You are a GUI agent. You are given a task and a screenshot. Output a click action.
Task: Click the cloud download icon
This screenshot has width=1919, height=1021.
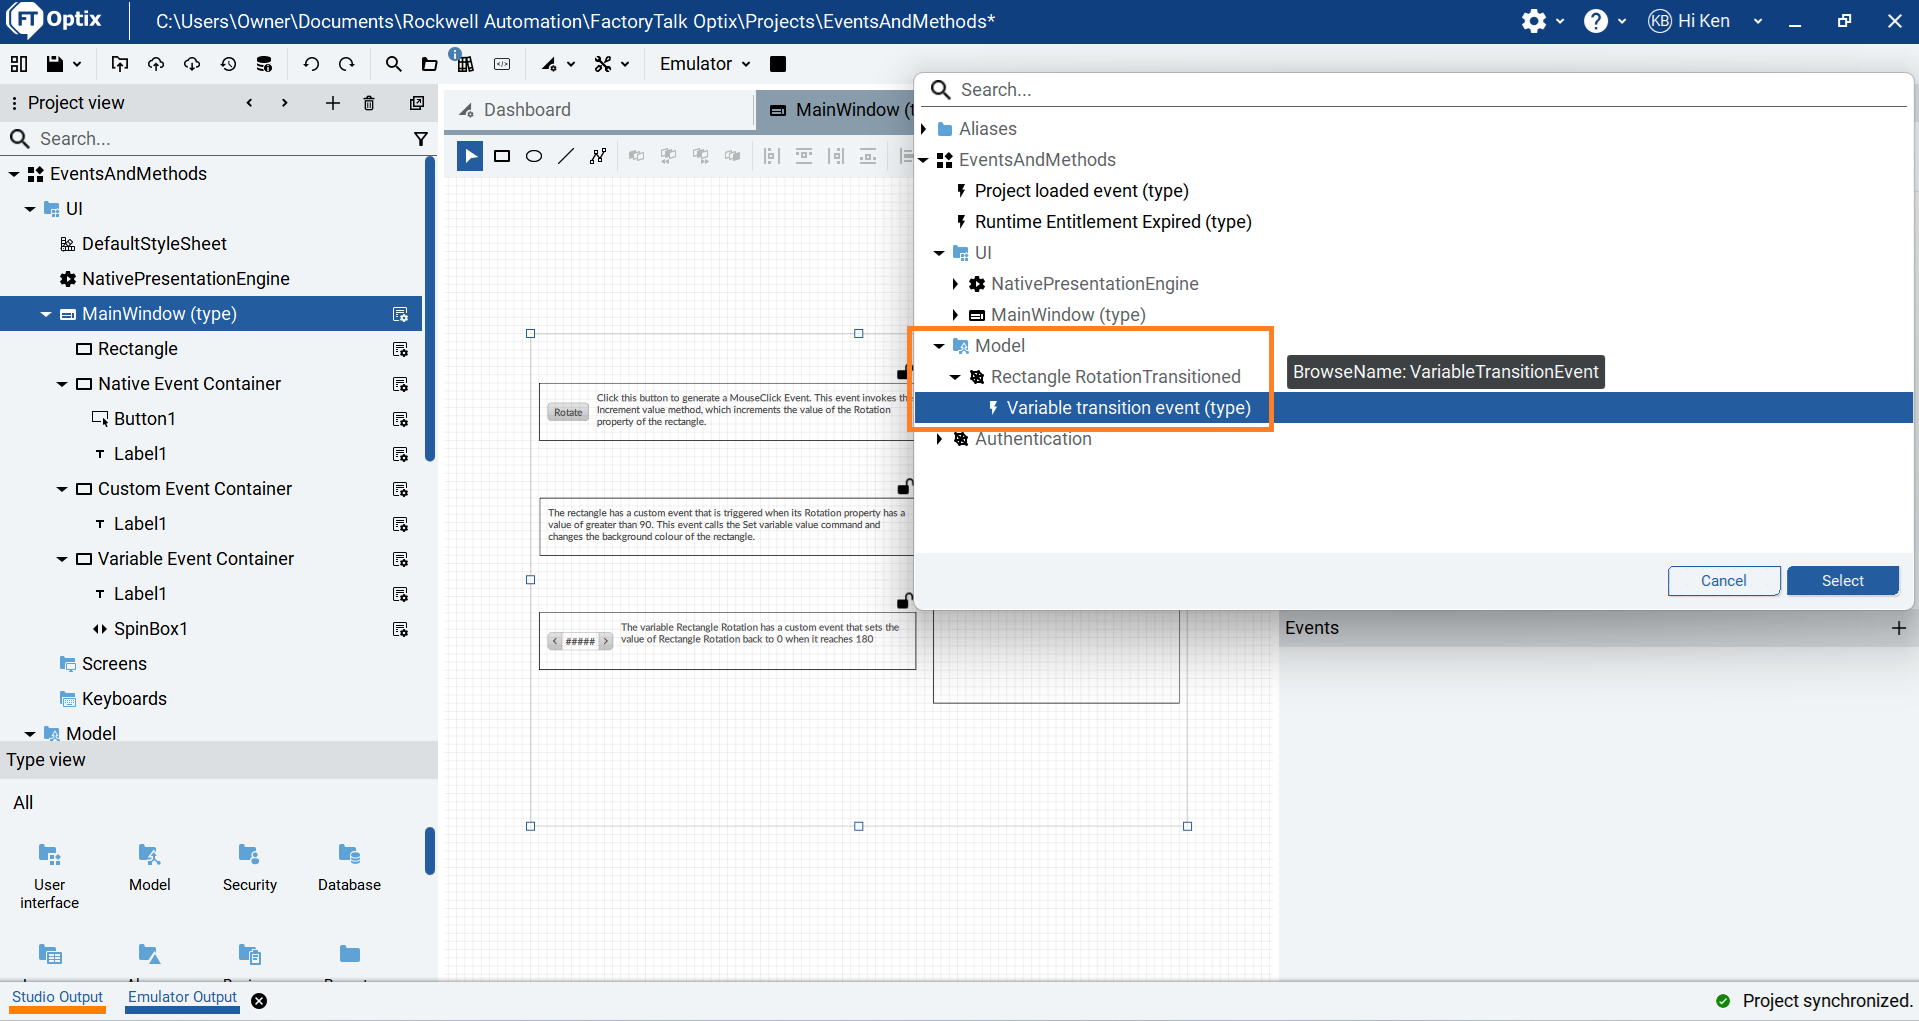pyautogui.click(x=192, y=64)
